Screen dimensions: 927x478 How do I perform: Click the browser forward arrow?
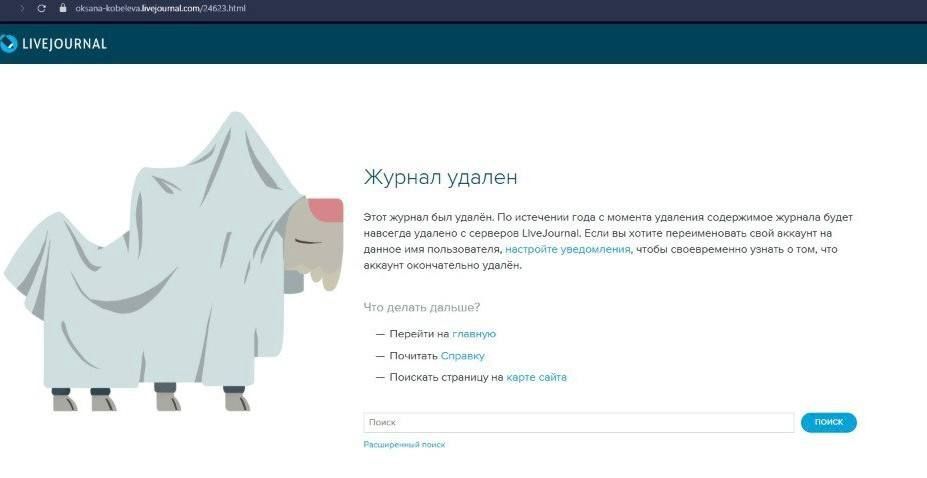[x=22, y=8]
